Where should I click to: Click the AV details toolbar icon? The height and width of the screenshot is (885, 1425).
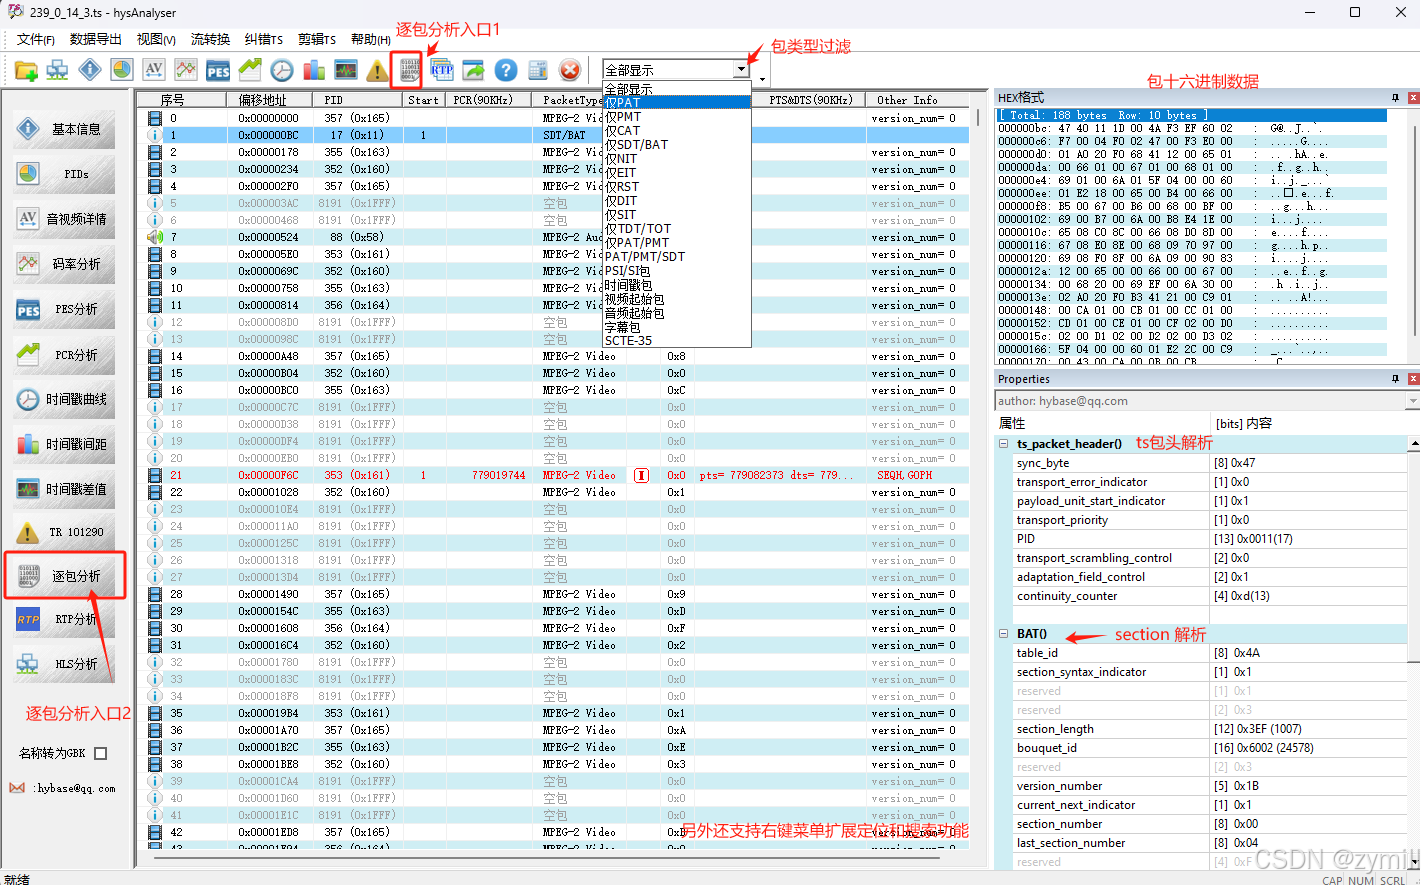pyautogui.click(x=154, y=70)
